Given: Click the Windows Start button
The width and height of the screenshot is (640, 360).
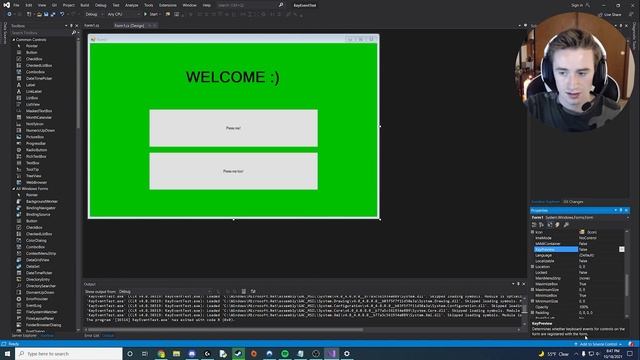Looking at the screenshot, I should point(7,353).
